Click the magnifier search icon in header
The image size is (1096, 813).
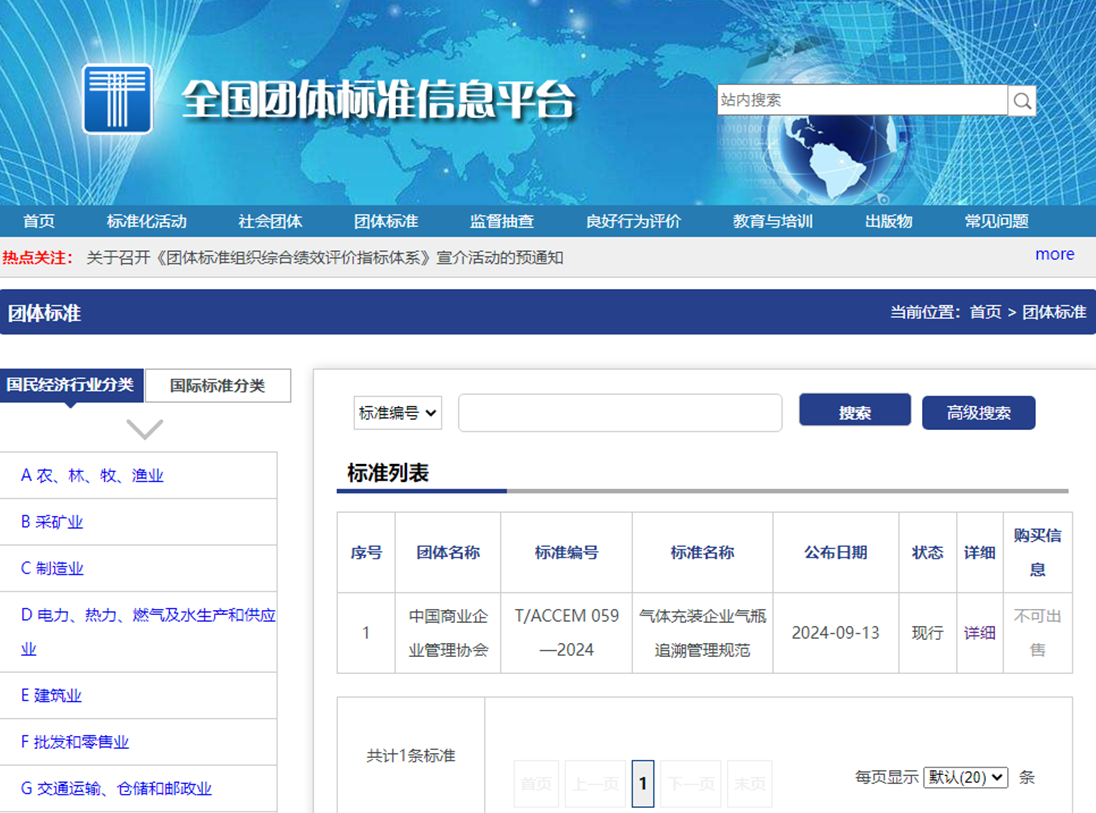click(1022, 100)
